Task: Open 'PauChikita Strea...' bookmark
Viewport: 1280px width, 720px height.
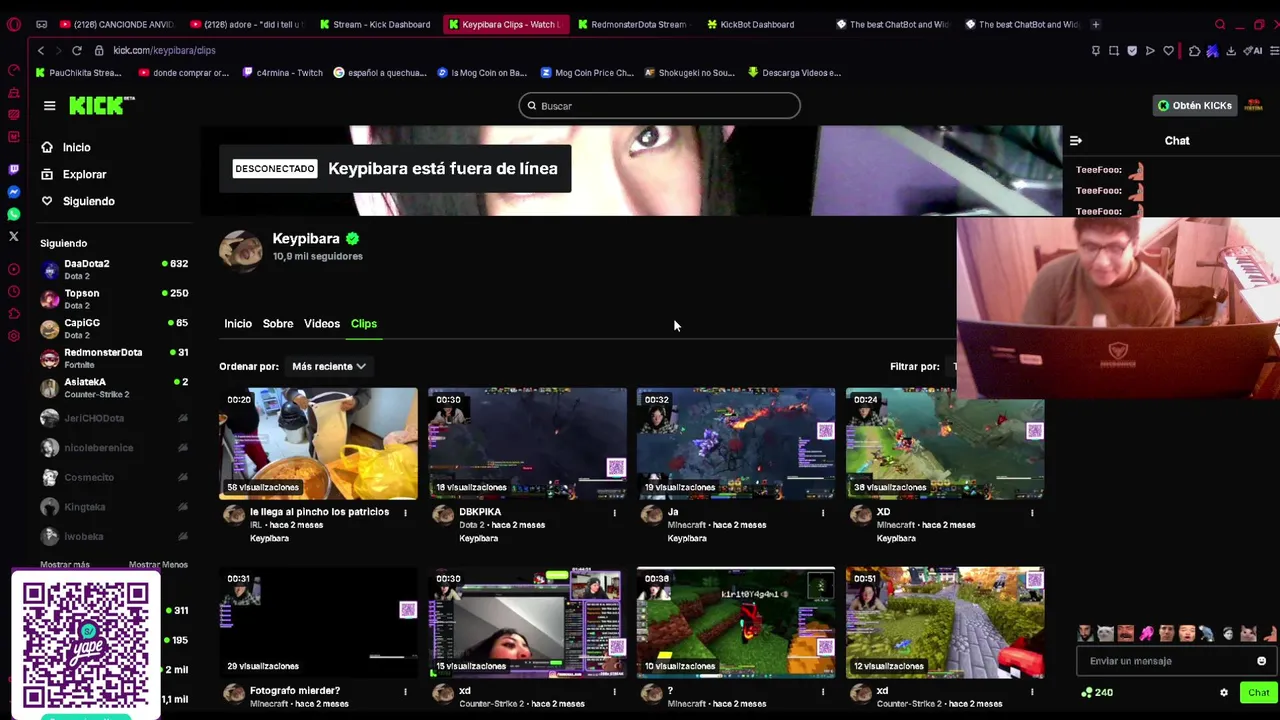Action: tap(78, 73)
